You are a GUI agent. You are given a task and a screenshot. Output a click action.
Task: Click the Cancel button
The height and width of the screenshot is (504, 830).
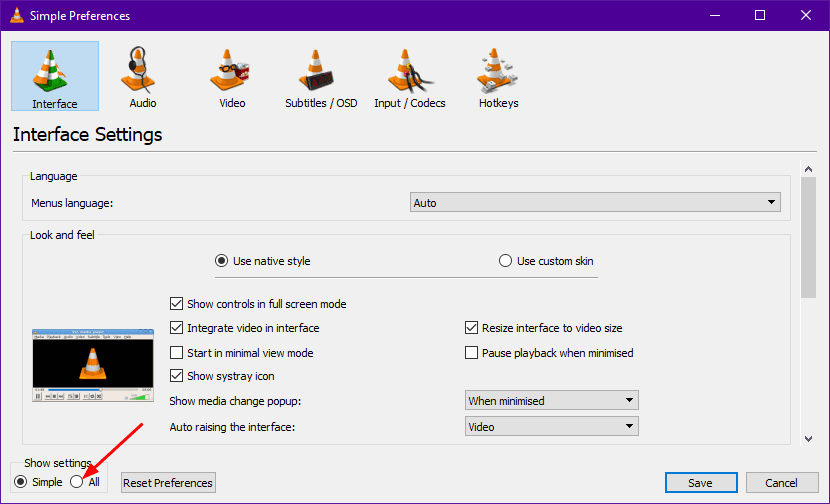(781, 482)
